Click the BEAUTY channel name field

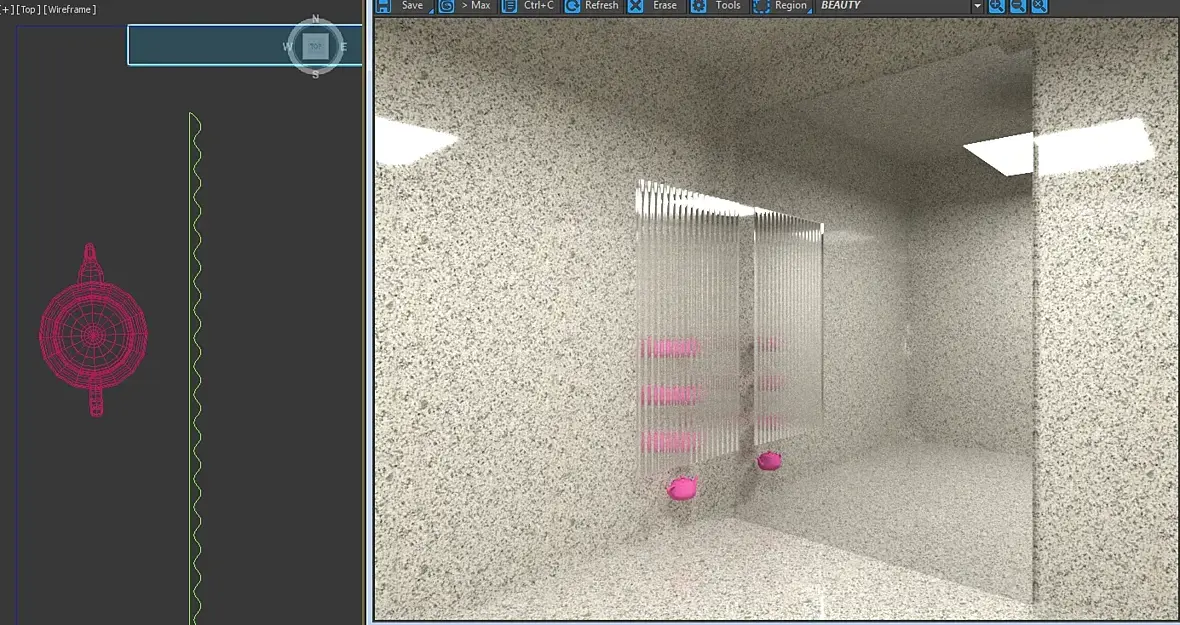(x=893, y=5)
